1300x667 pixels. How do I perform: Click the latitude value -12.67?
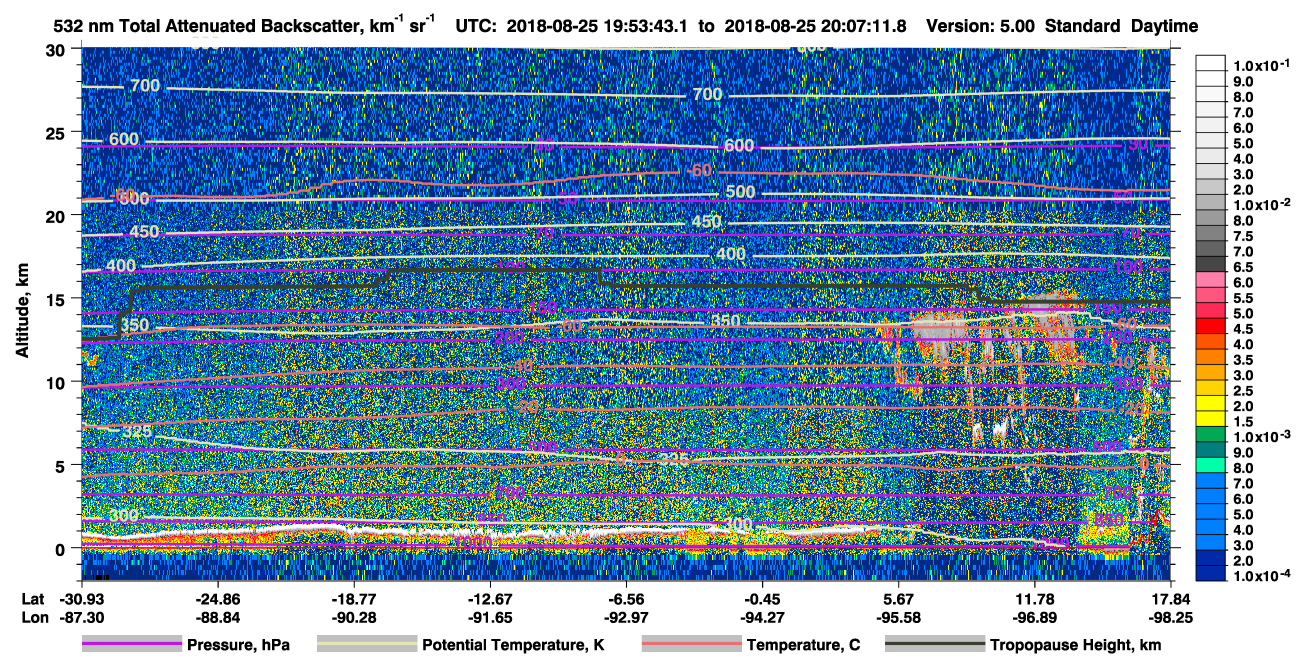(x=489, y=600)
